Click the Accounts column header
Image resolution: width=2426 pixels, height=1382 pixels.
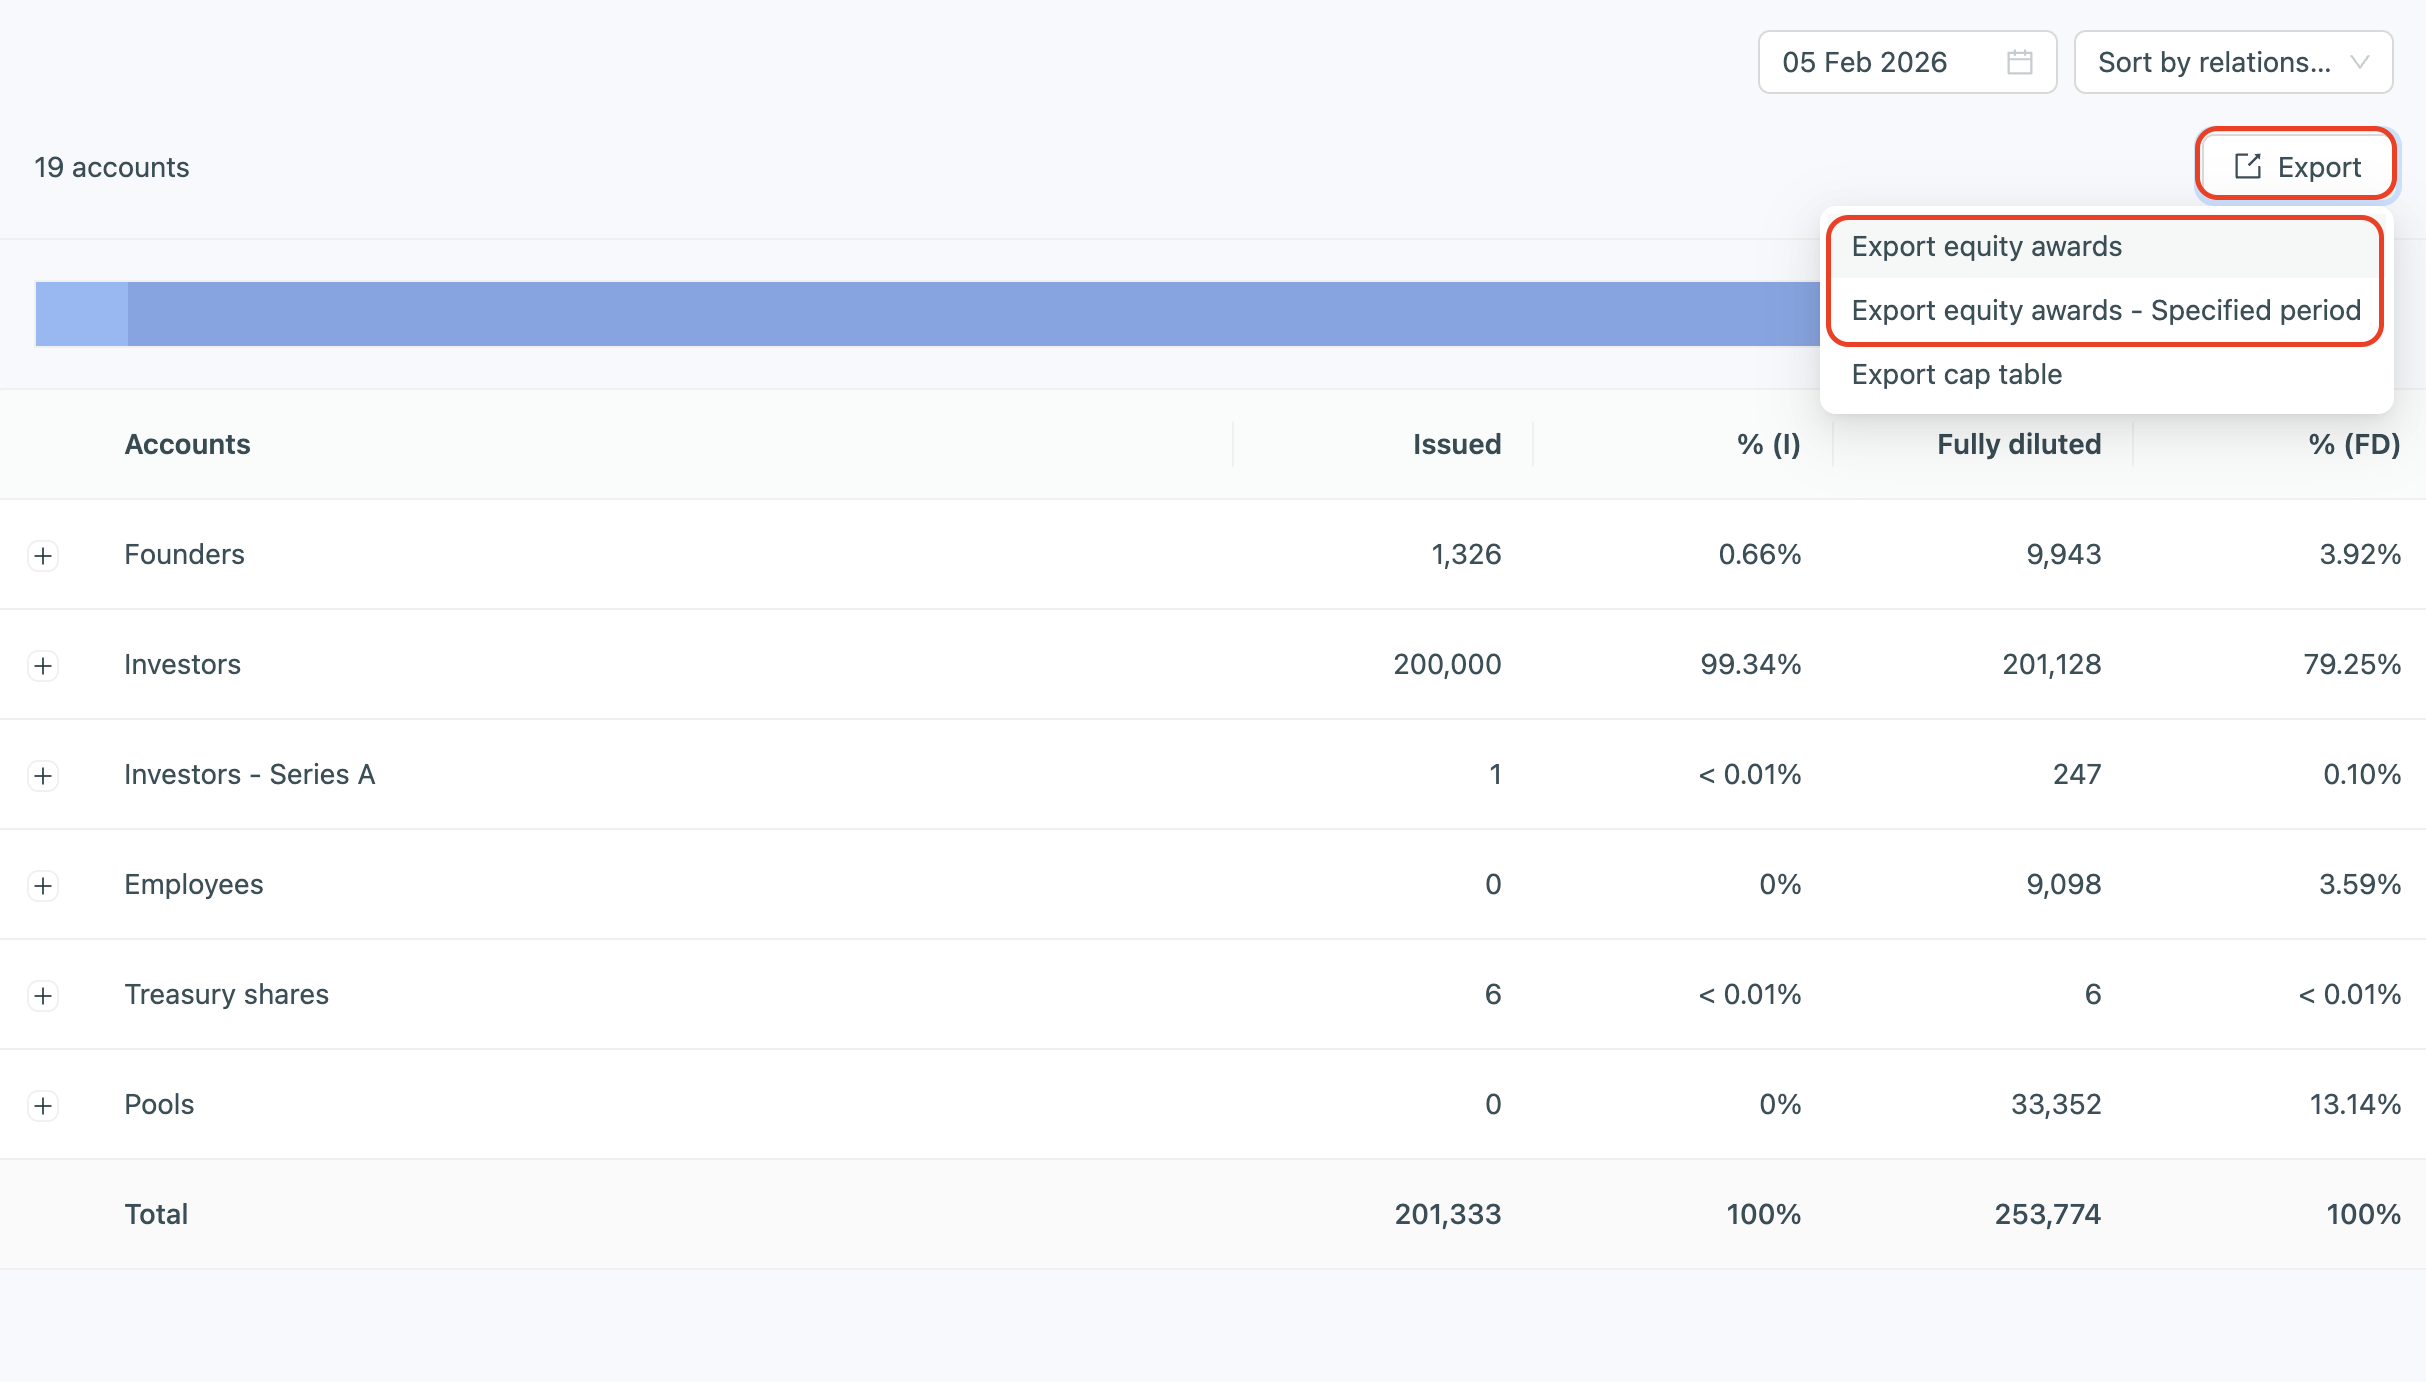(x=187, y=444)
